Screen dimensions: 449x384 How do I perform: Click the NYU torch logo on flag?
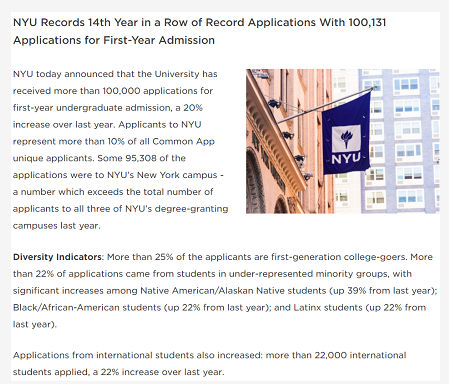click(346, 138)
